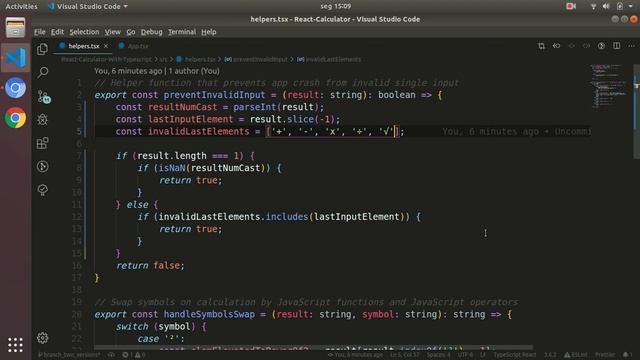Change the LF end-of-line sequence
Viewport: 640px width, 360px height.
tap(483, 355)
